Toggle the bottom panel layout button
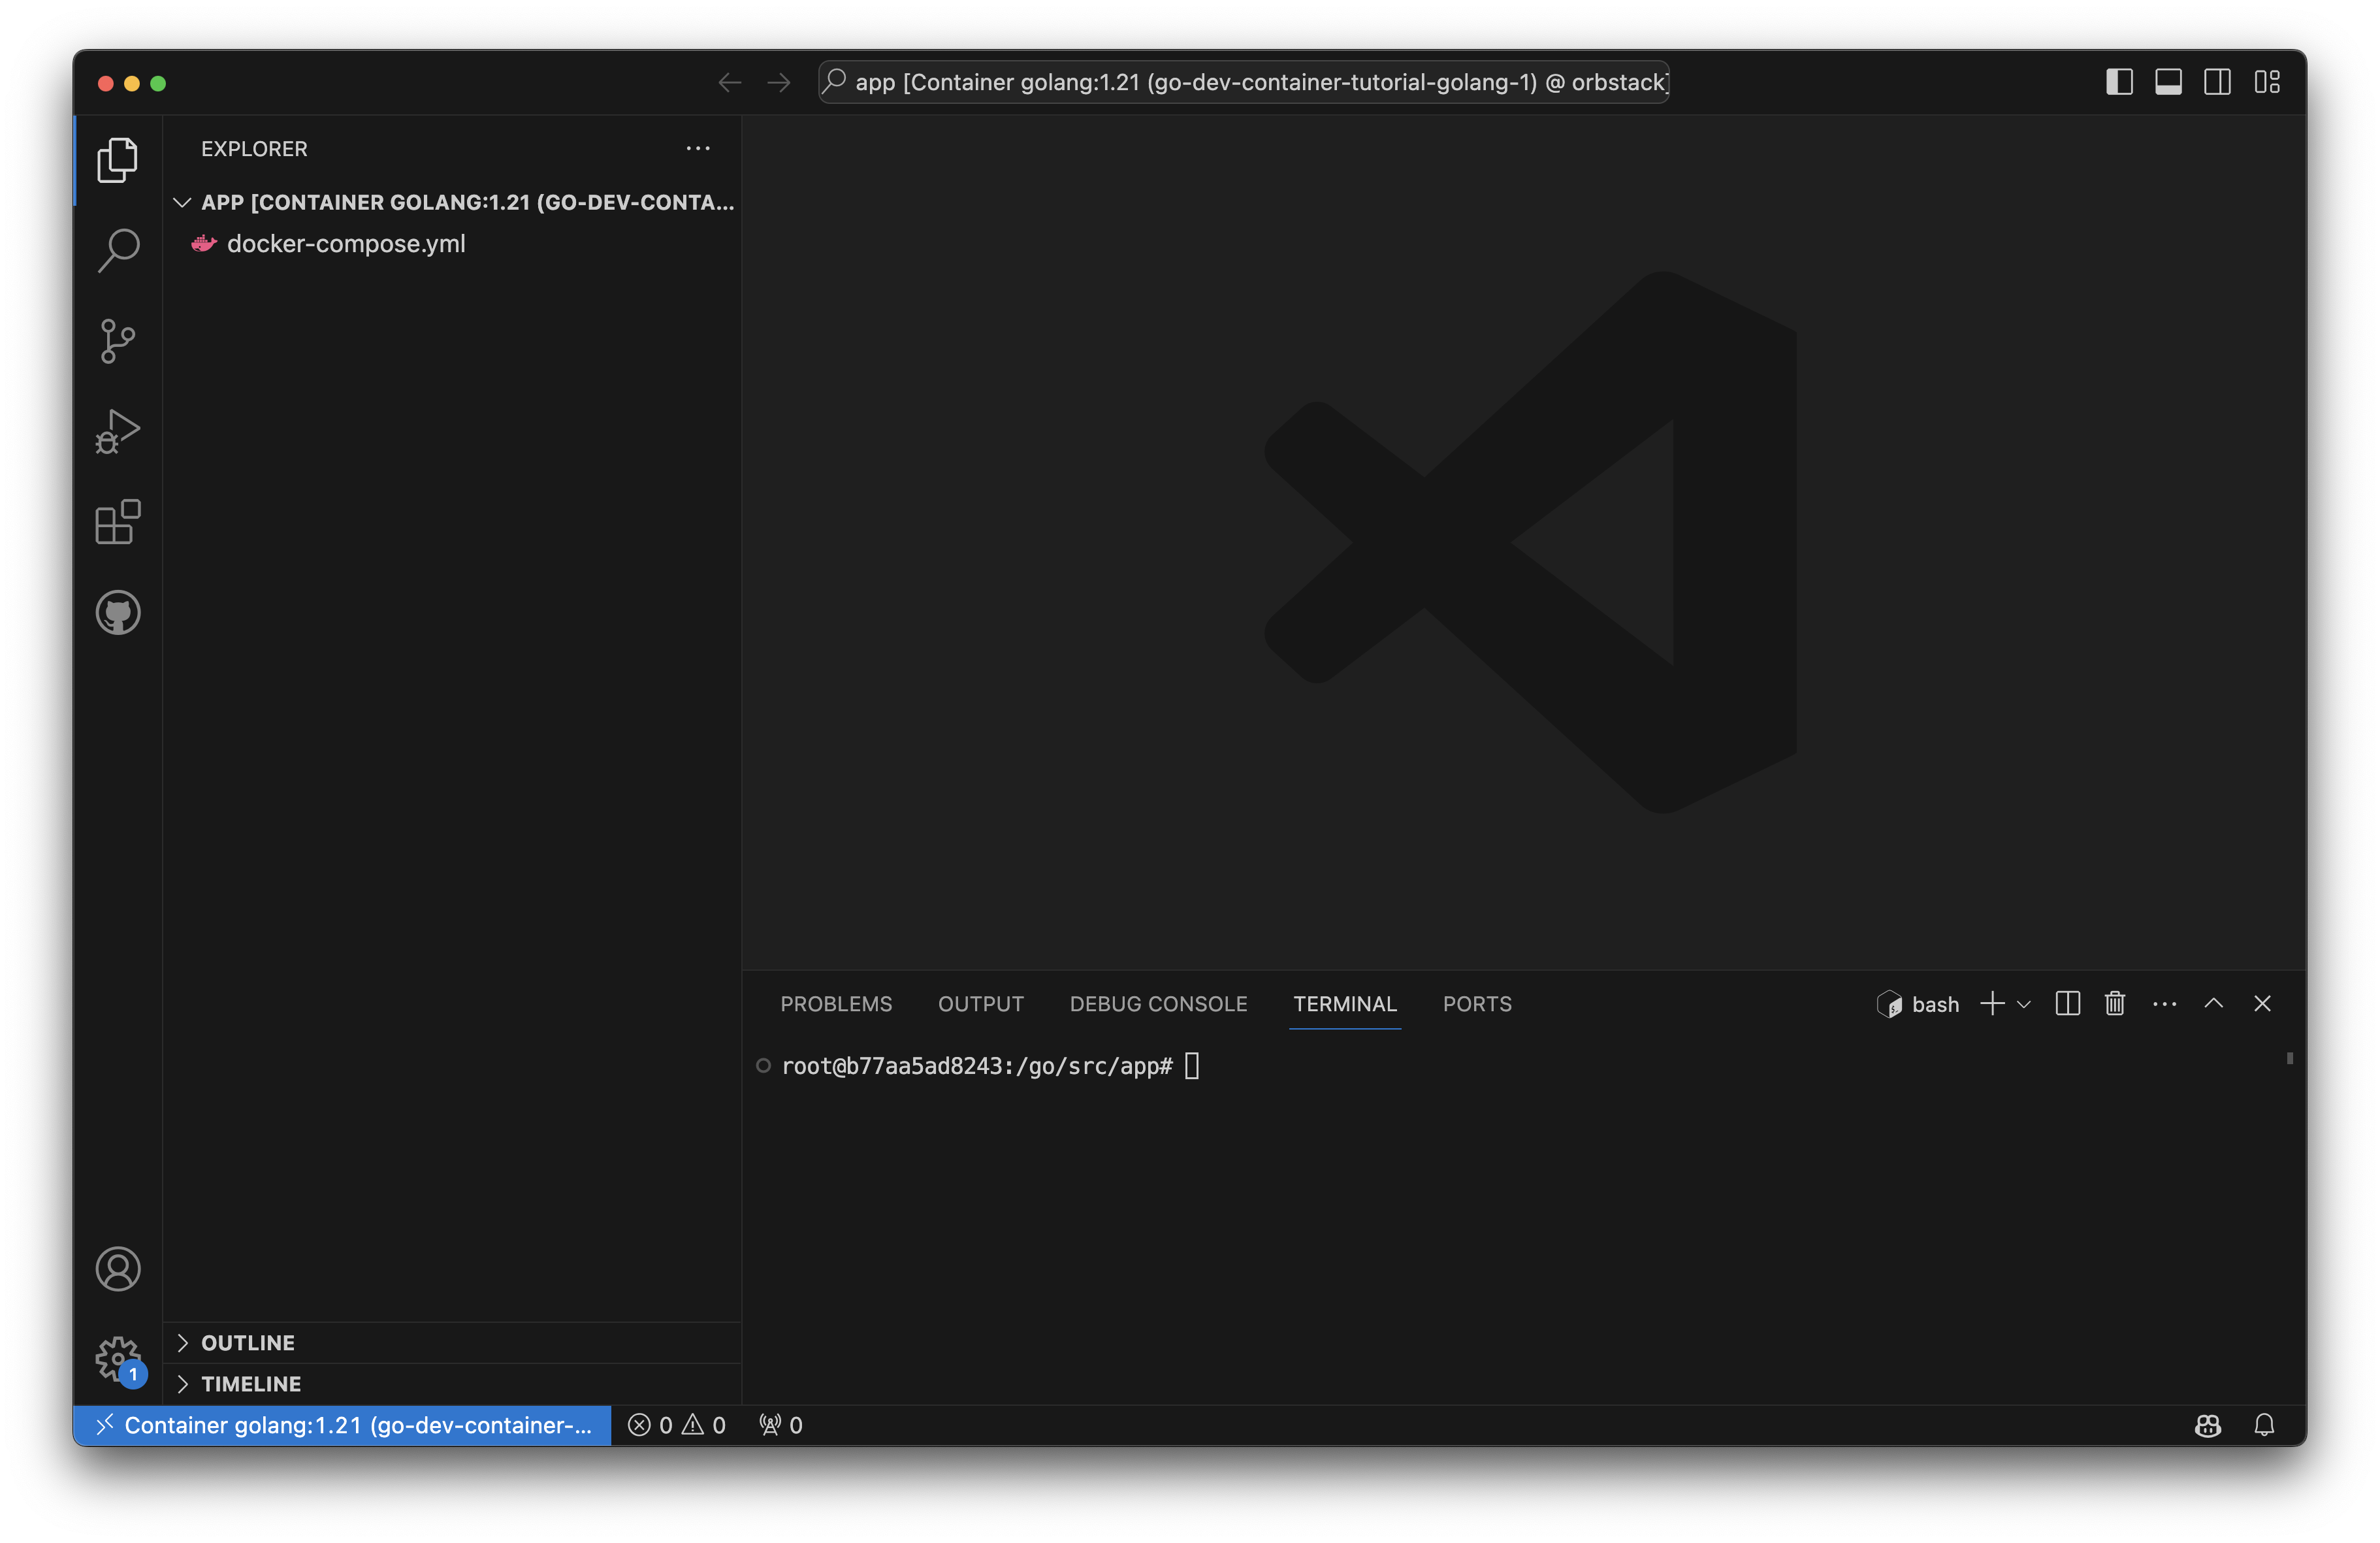The height and width of the screenshot is (1543, 2380). (2168, 82)
